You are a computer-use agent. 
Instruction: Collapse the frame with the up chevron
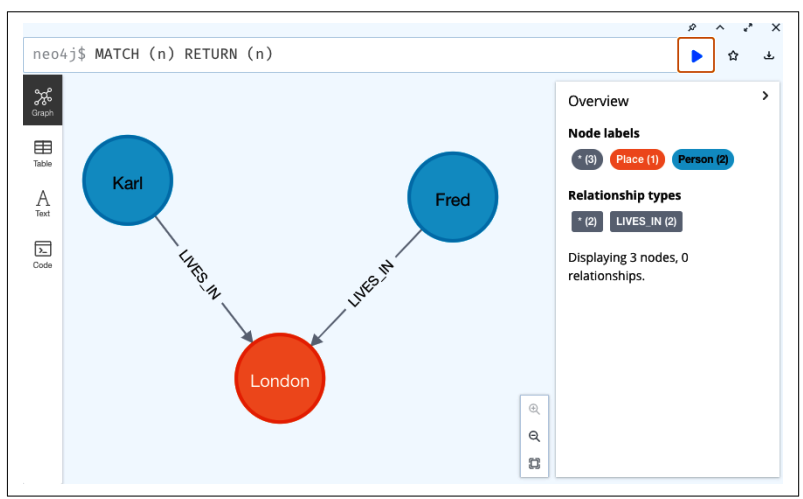click(720, 27)
